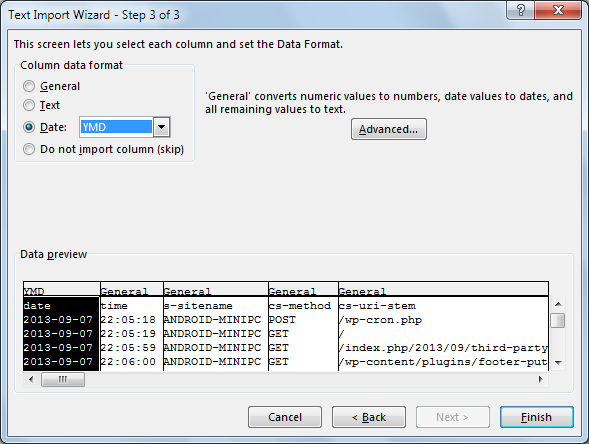Click the 22:06:00 time value
The height and width of the screenshot is (444, 589).
[x=128, y=361]
